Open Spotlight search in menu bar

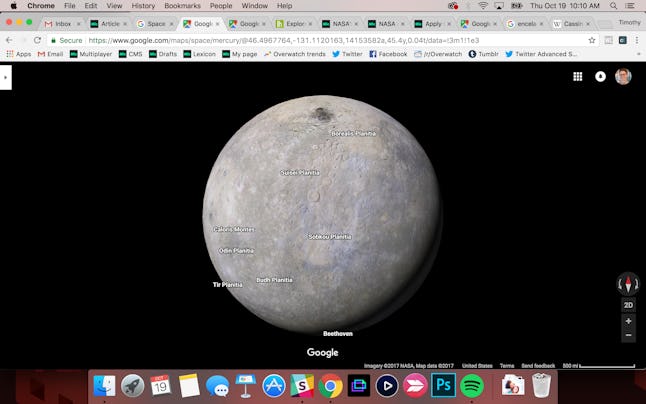click(x=613, y=6)
